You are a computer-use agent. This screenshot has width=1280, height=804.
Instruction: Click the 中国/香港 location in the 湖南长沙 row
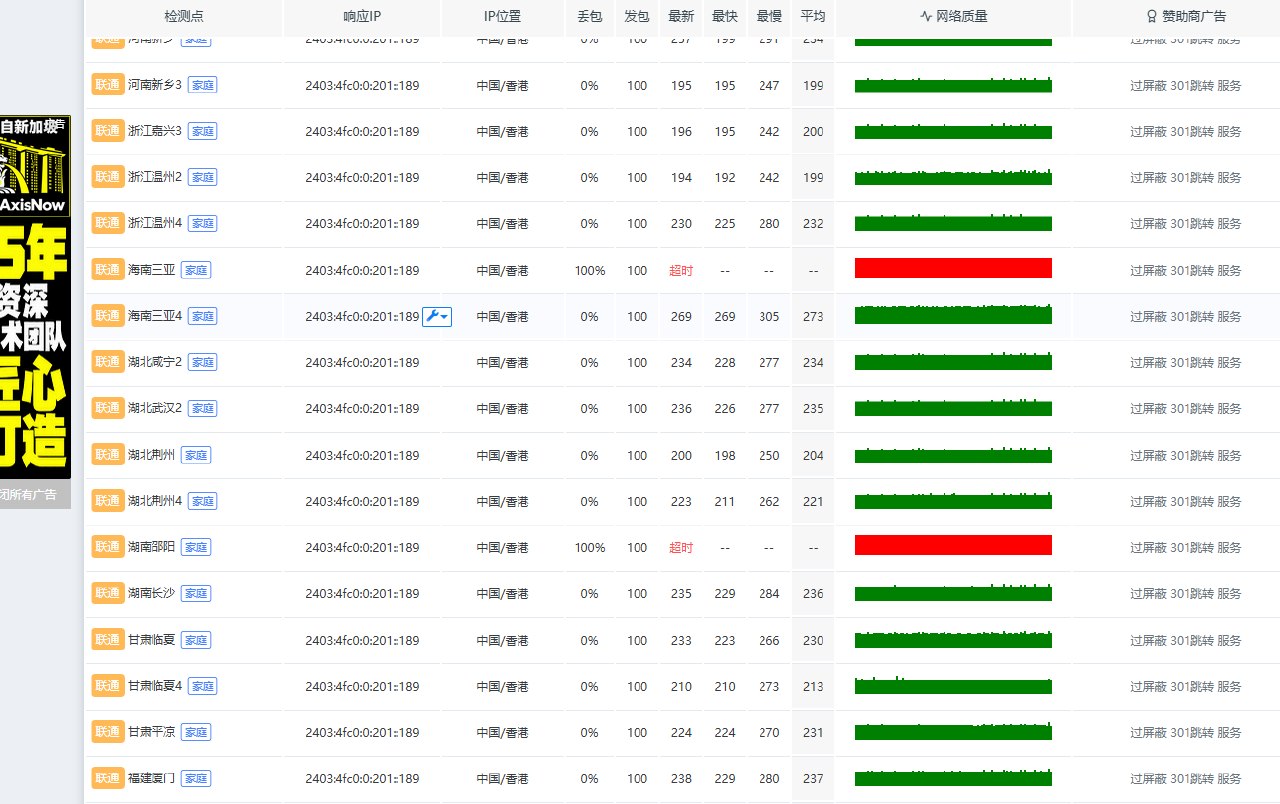point(502,593)
